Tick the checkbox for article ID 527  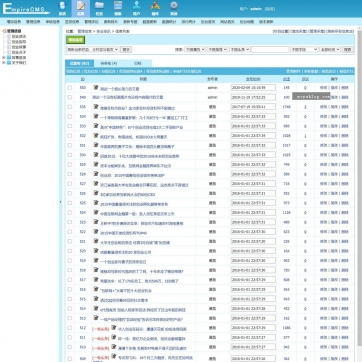pyautogui.click(x=70, y=184)
